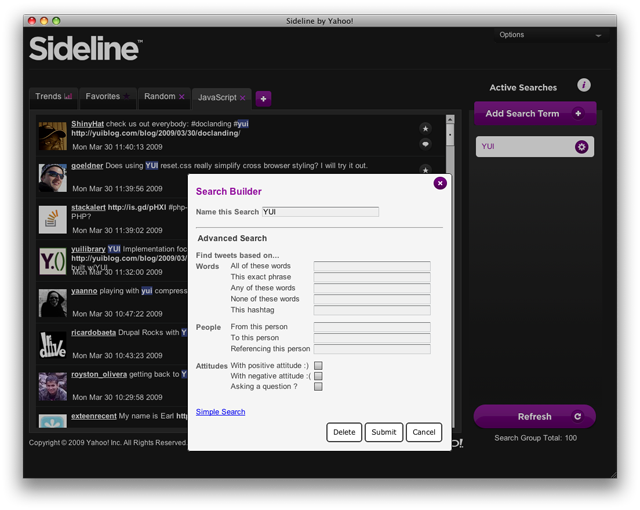The height and width of the screenshot is (510, 640).
Task: Switch to the Favorites tab
Action: pos(108,97)
